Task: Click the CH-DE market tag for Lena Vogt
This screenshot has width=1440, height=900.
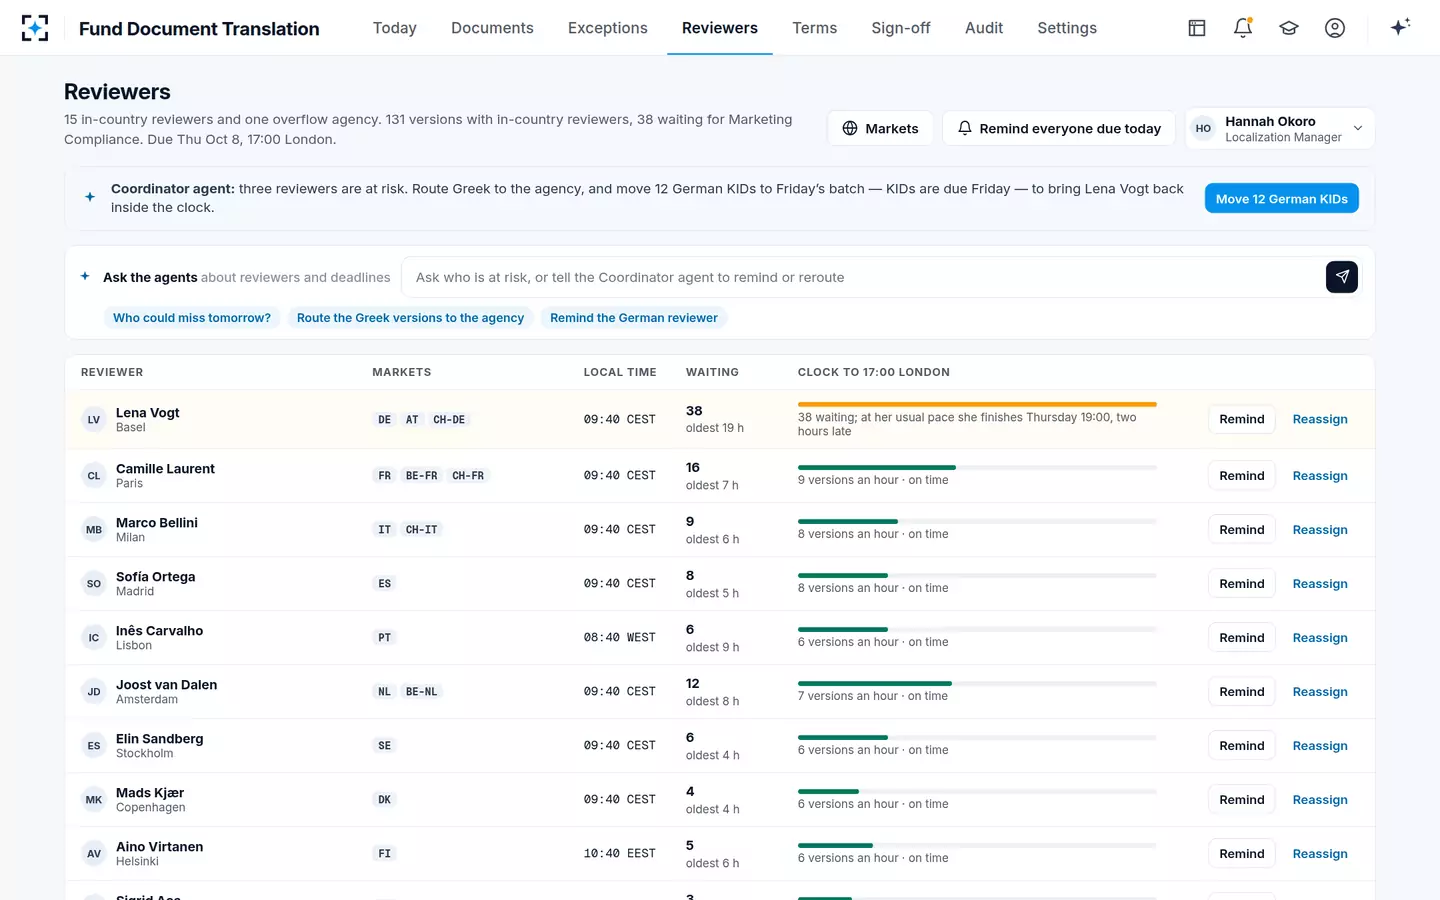Action: click(449, 420)
